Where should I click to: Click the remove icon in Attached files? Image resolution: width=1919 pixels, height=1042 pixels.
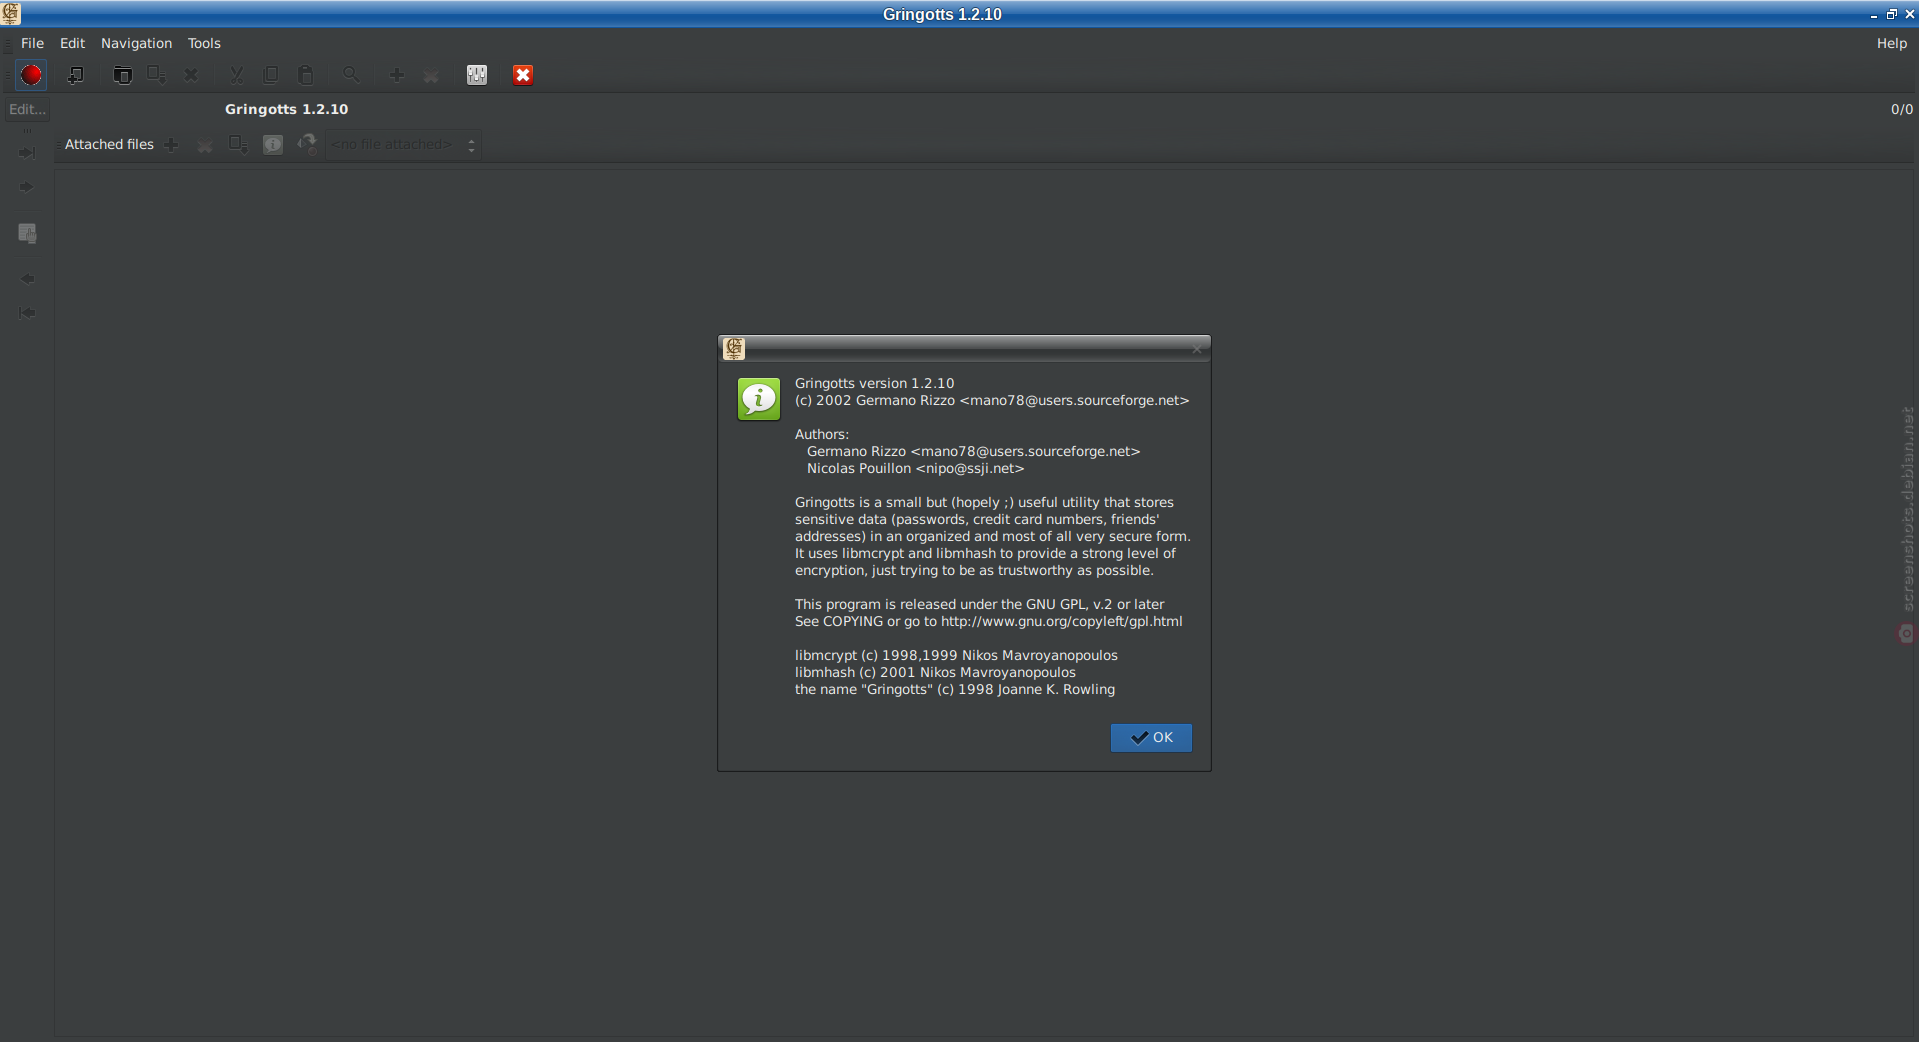[205, 145]
